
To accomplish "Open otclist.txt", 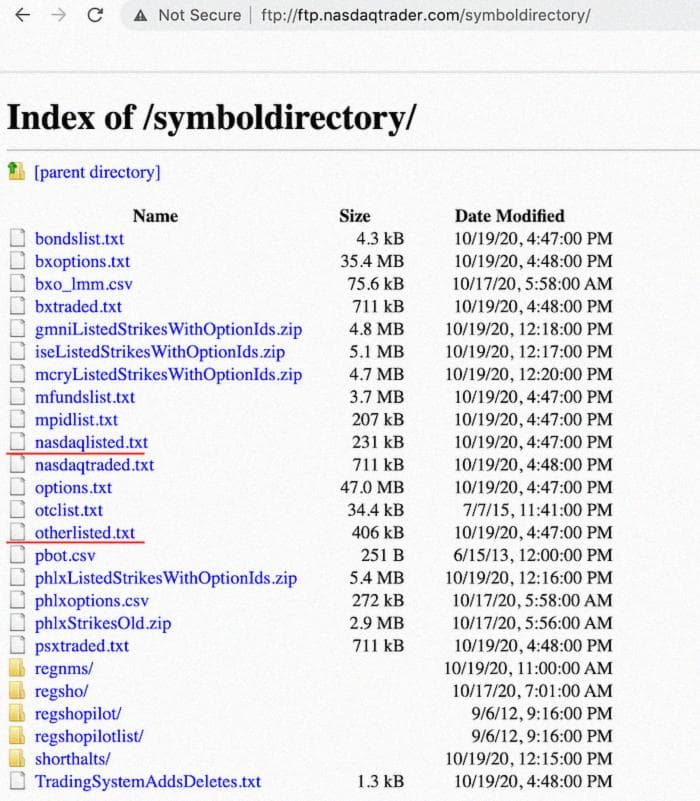I will [x=68, y=510].
